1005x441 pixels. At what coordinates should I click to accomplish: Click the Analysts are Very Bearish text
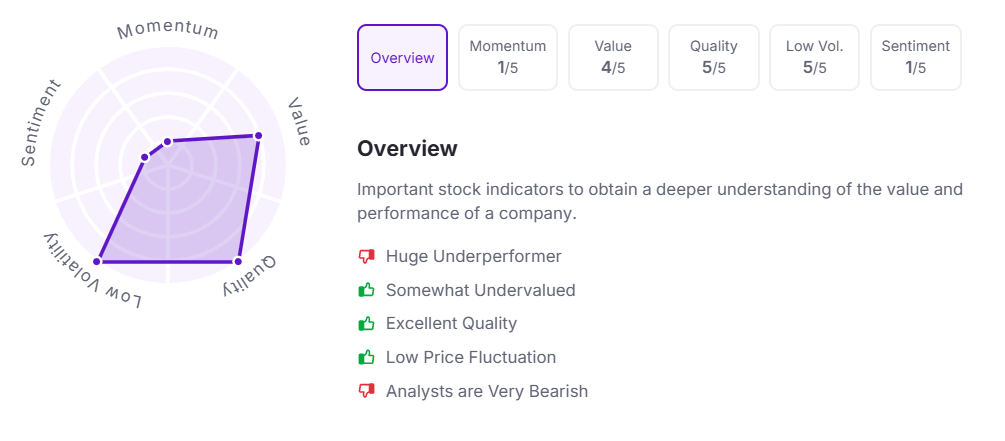487,391
